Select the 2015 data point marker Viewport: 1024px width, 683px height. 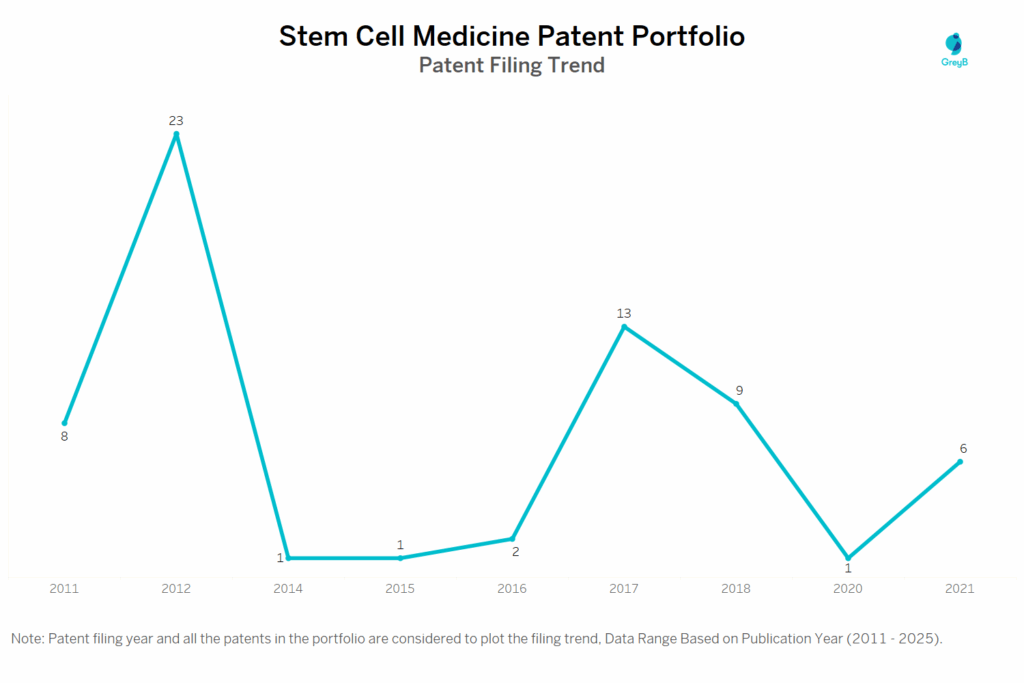[x=400, y=558]
